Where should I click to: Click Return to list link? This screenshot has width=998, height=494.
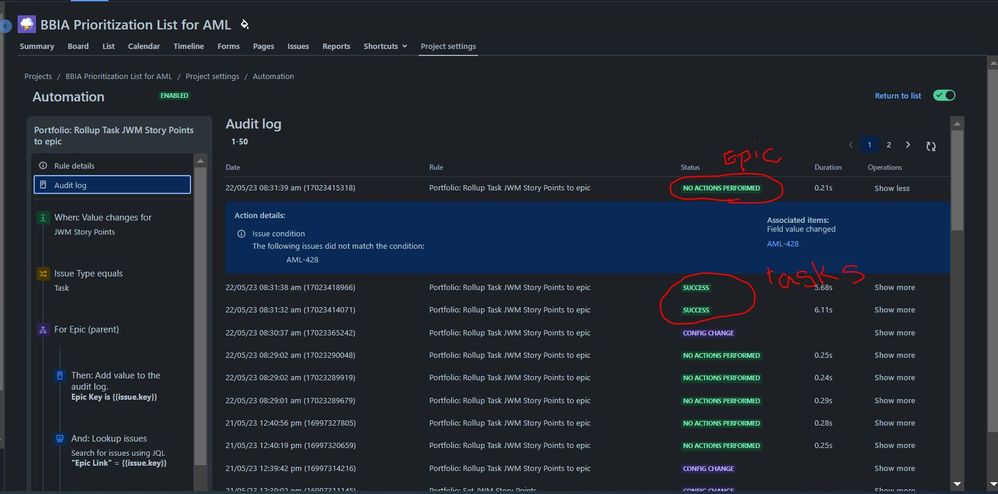(897, 96)
